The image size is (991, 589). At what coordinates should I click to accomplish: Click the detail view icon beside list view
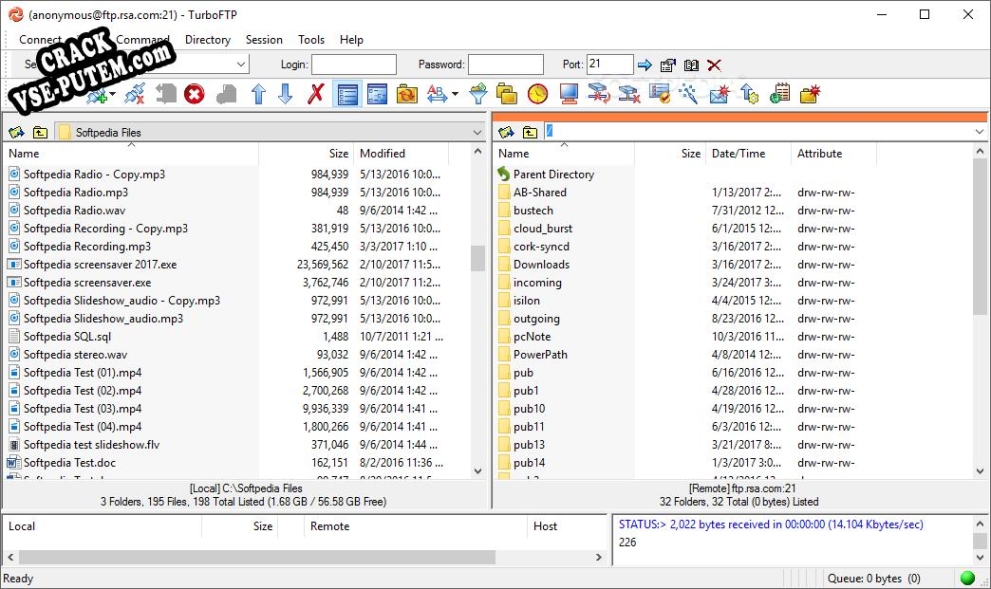coord(377,94)
